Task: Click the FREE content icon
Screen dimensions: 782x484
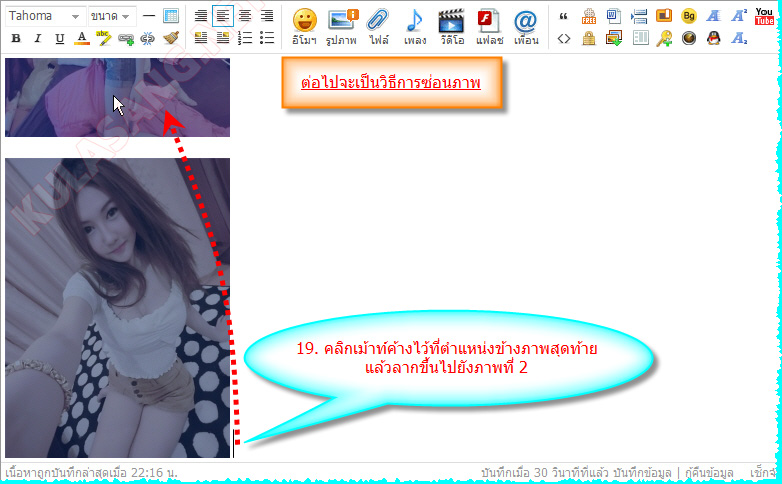Action: pos(589,16)
